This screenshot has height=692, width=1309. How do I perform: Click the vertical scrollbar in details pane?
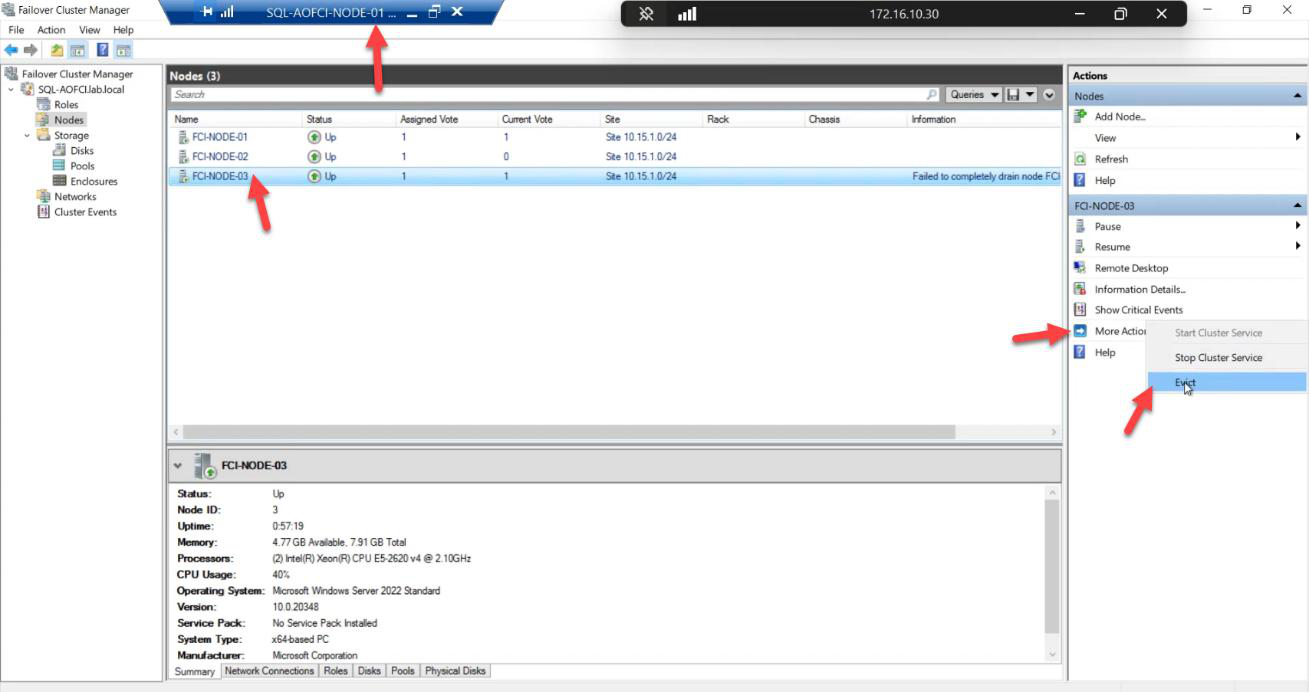pos(1051,565)
